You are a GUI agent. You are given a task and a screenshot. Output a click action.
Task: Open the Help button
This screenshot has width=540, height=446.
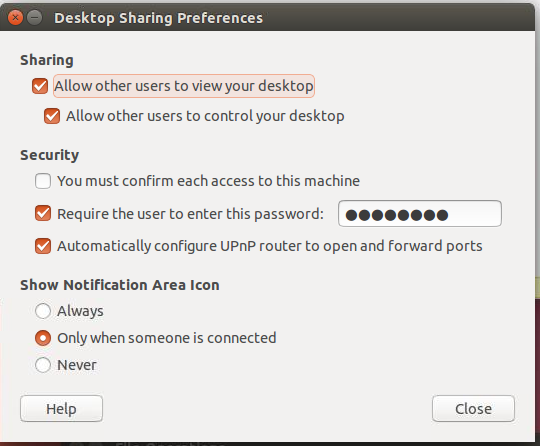[61, 409]
